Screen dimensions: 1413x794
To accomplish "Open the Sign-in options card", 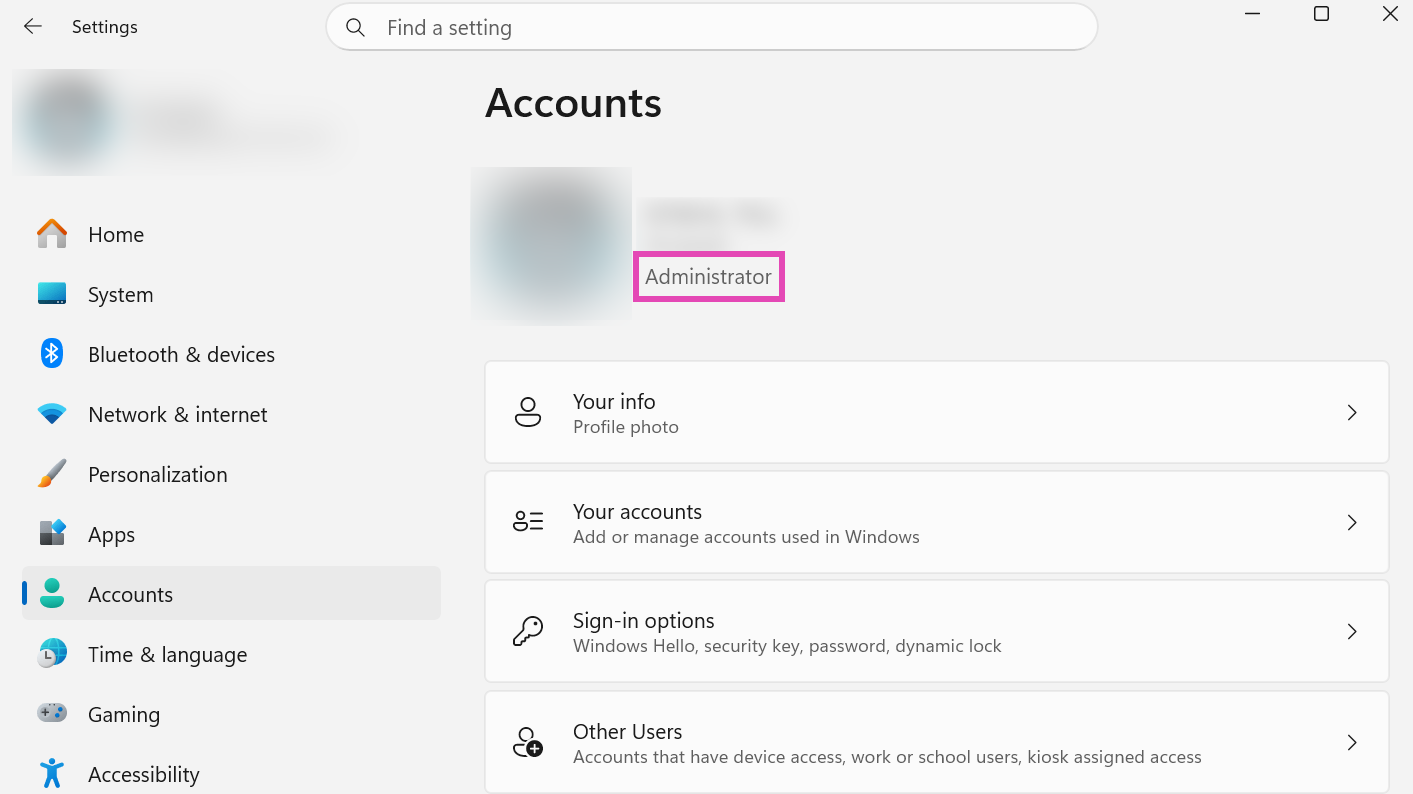I will click(x=937, y=632).
